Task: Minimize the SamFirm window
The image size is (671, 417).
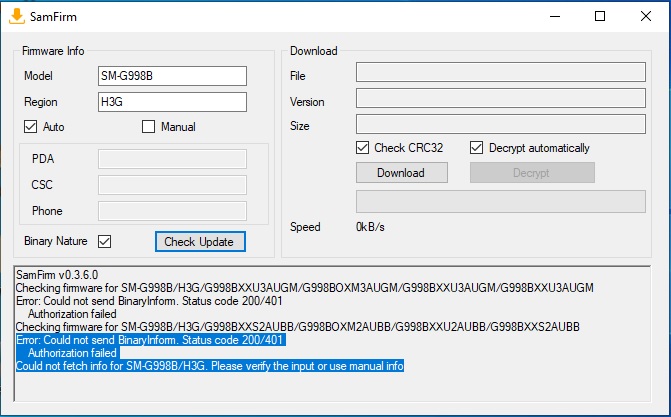Action: 555,16
